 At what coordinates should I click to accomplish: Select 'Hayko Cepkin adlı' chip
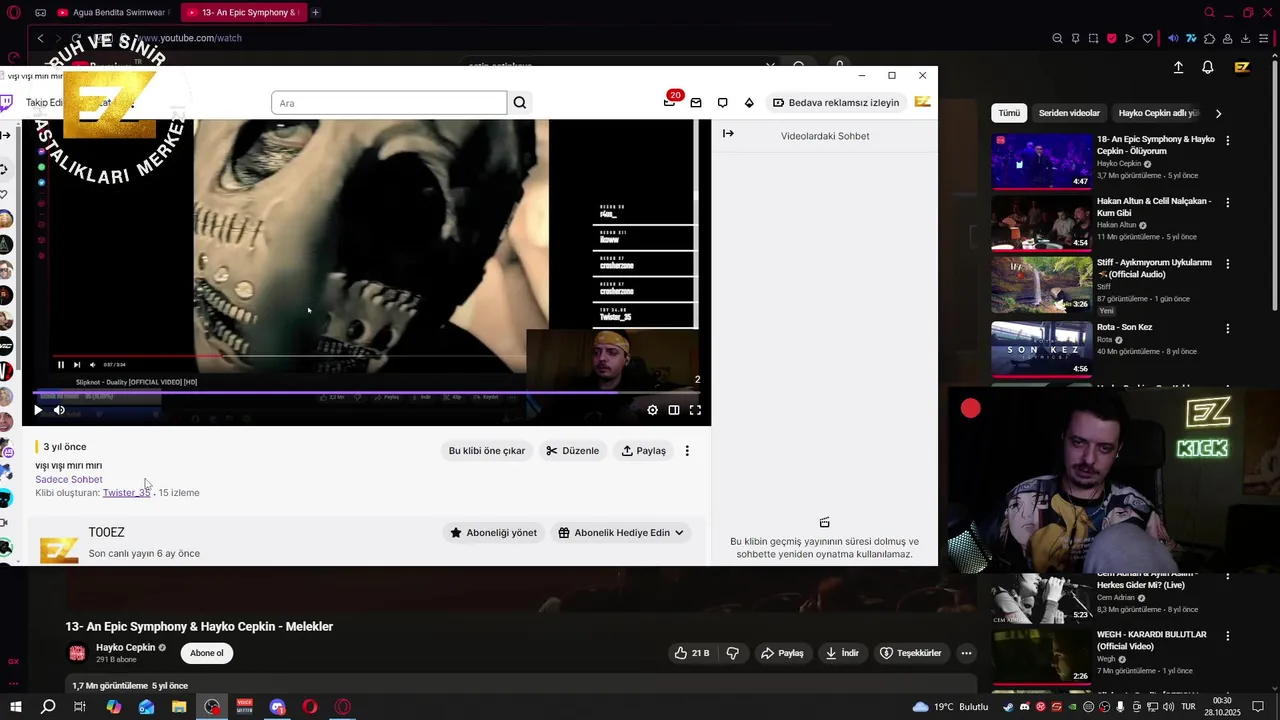pos(1157,113)
